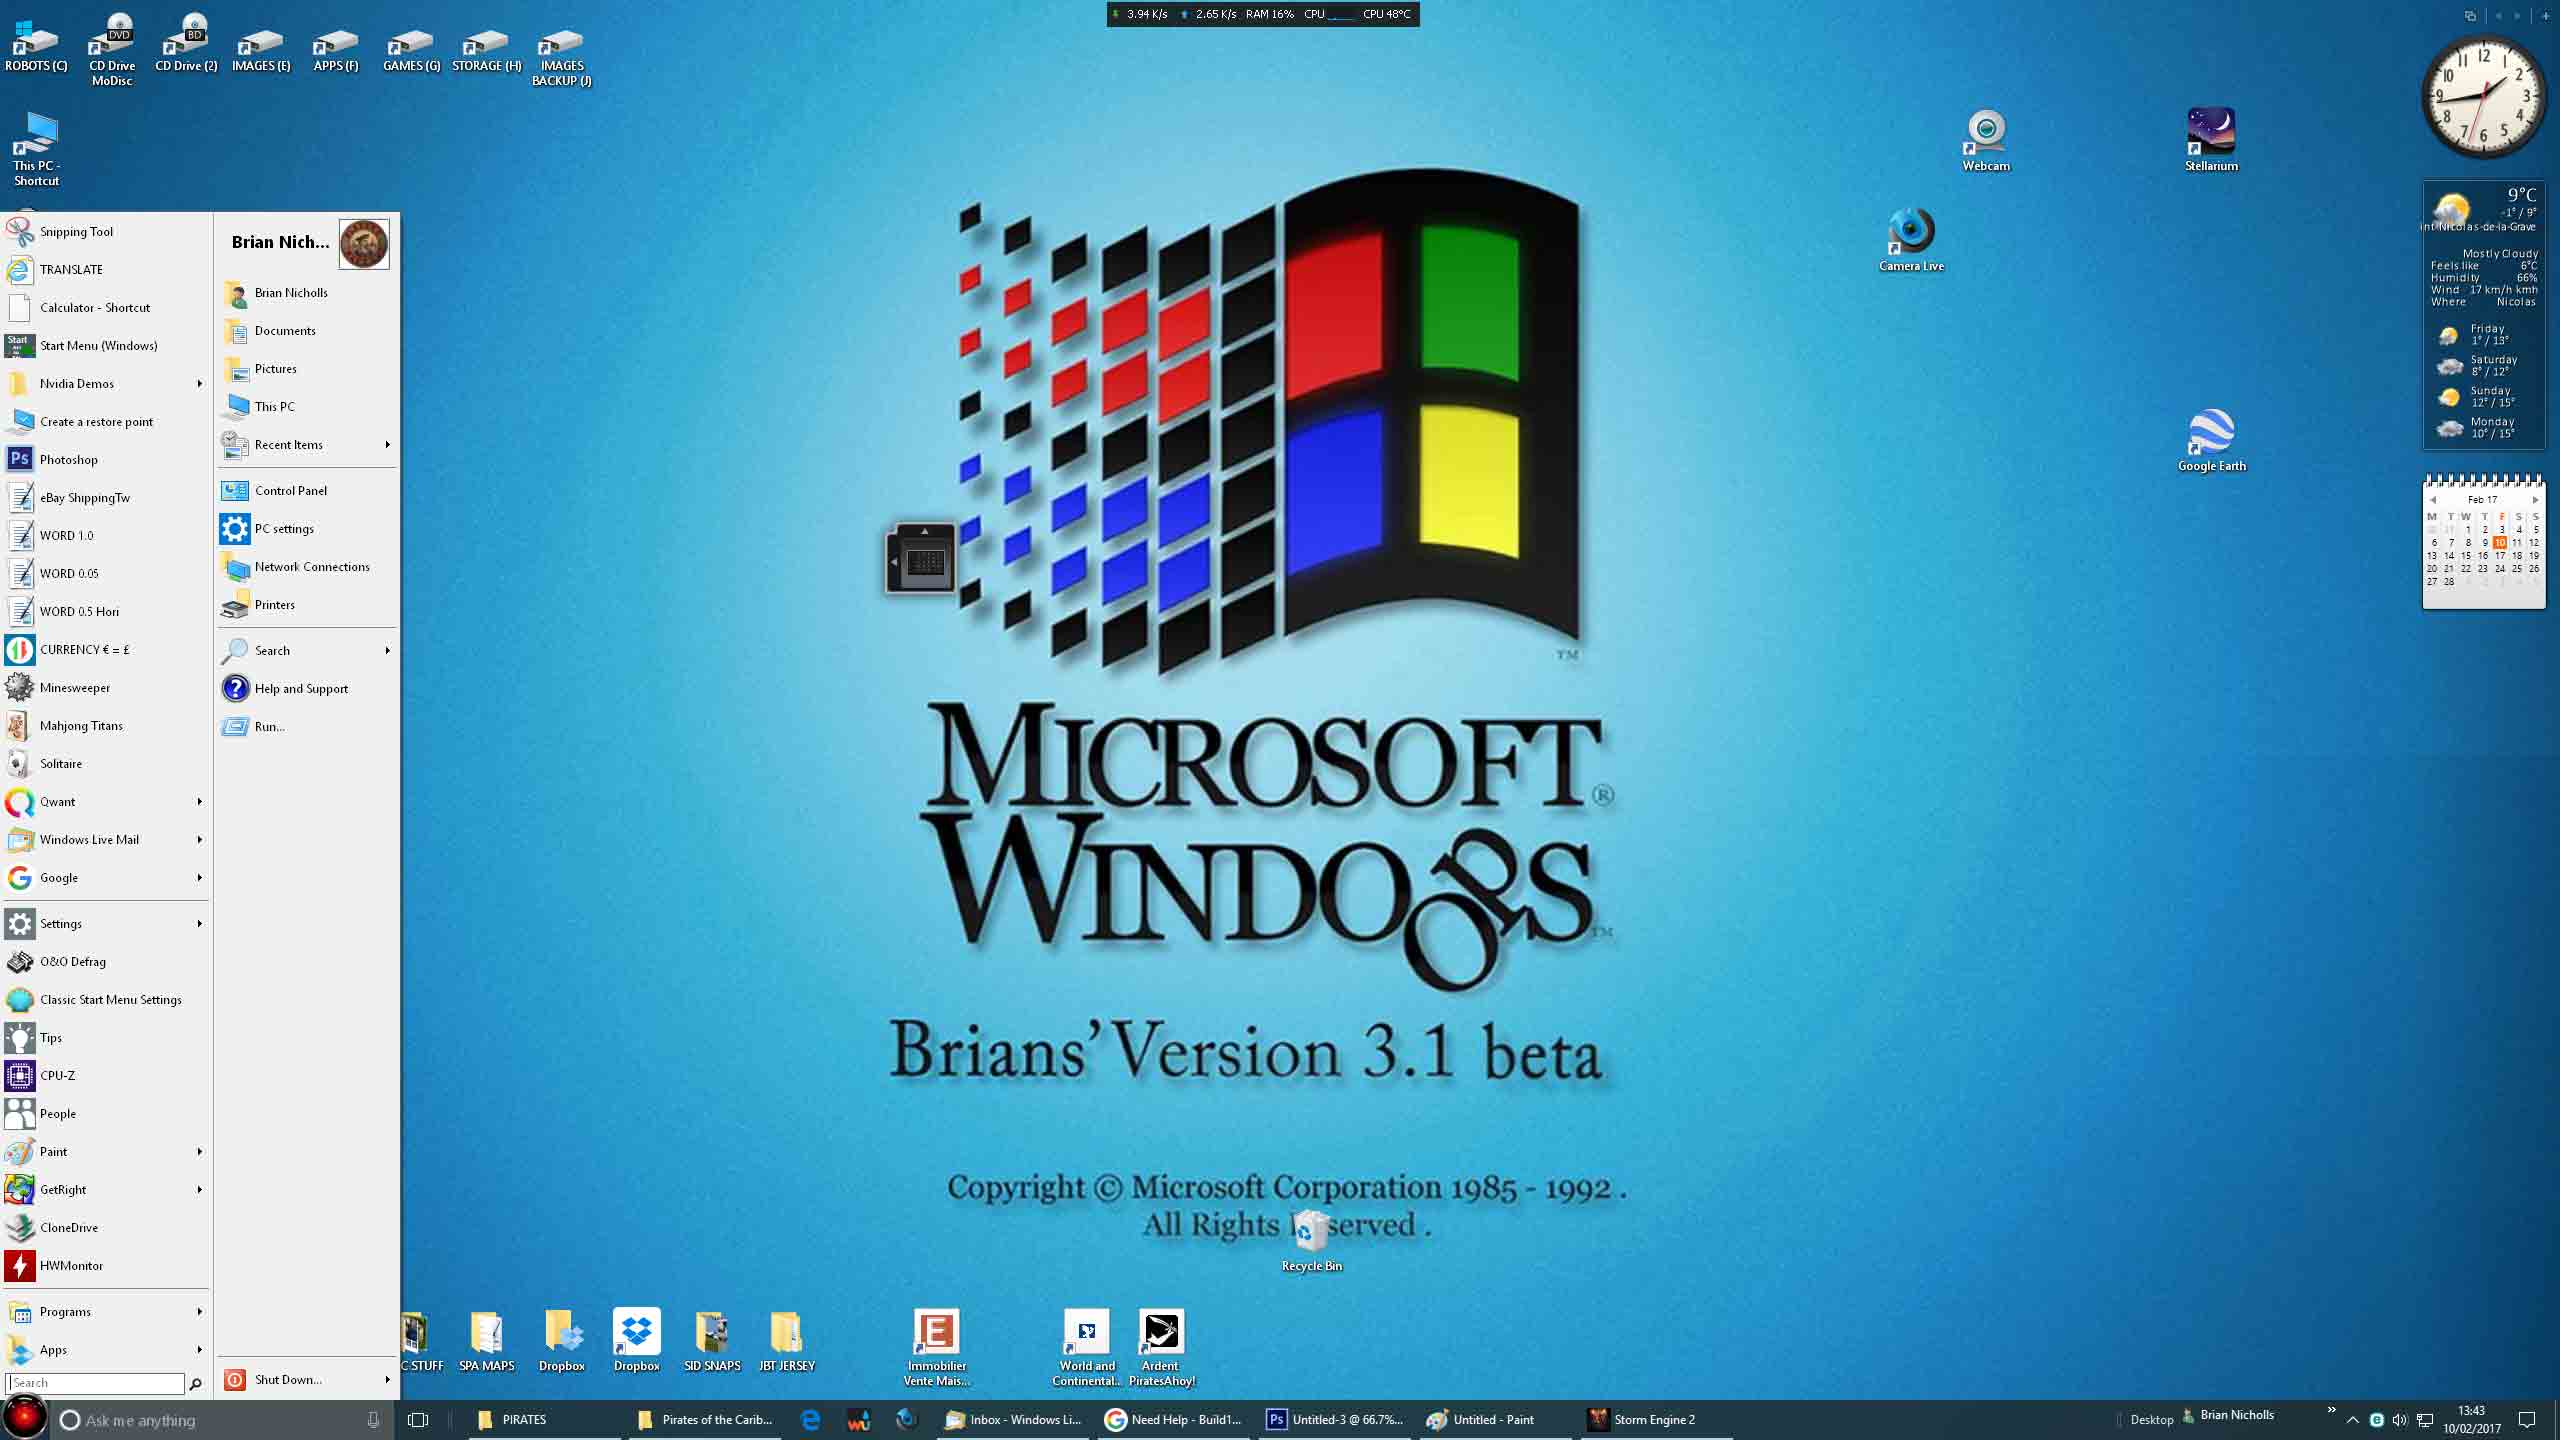Click the Desktop toolbar label on taskbar
2560x1440 pixels.
point(2152,1419)
